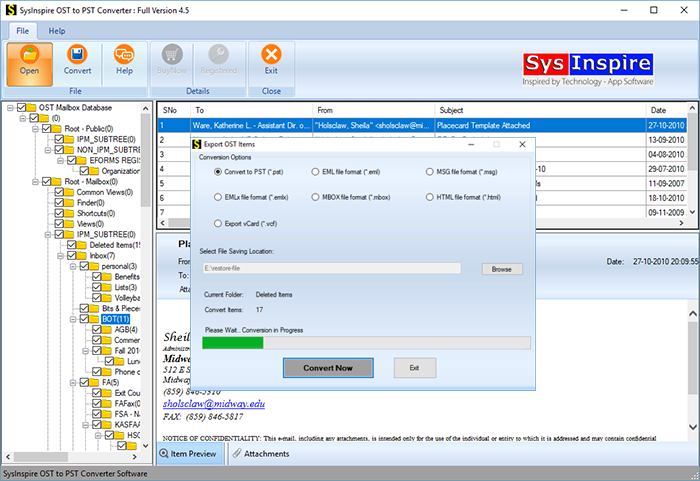
Task: Click the file saving location field
Action: click(332, 268)
